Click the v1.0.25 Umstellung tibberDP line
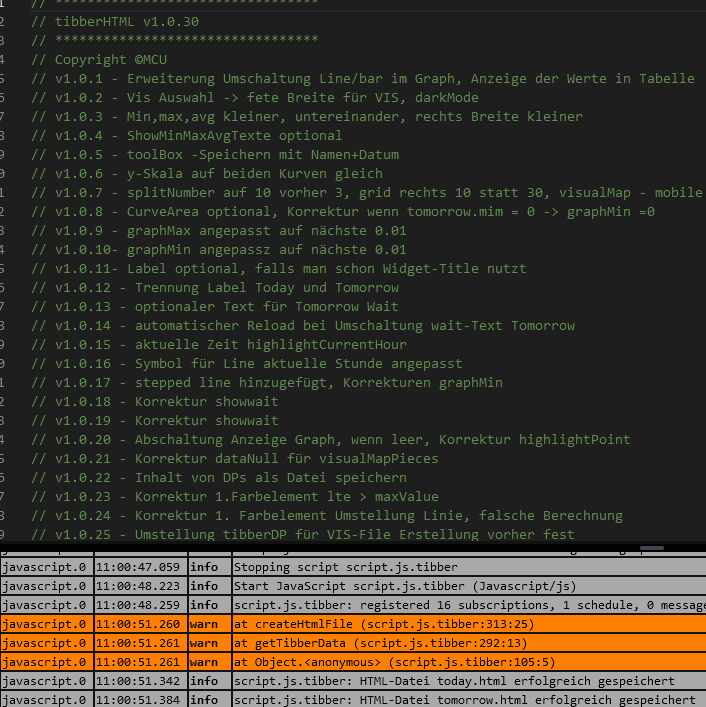This screenshot has width=706, height=707. (303, 534)
